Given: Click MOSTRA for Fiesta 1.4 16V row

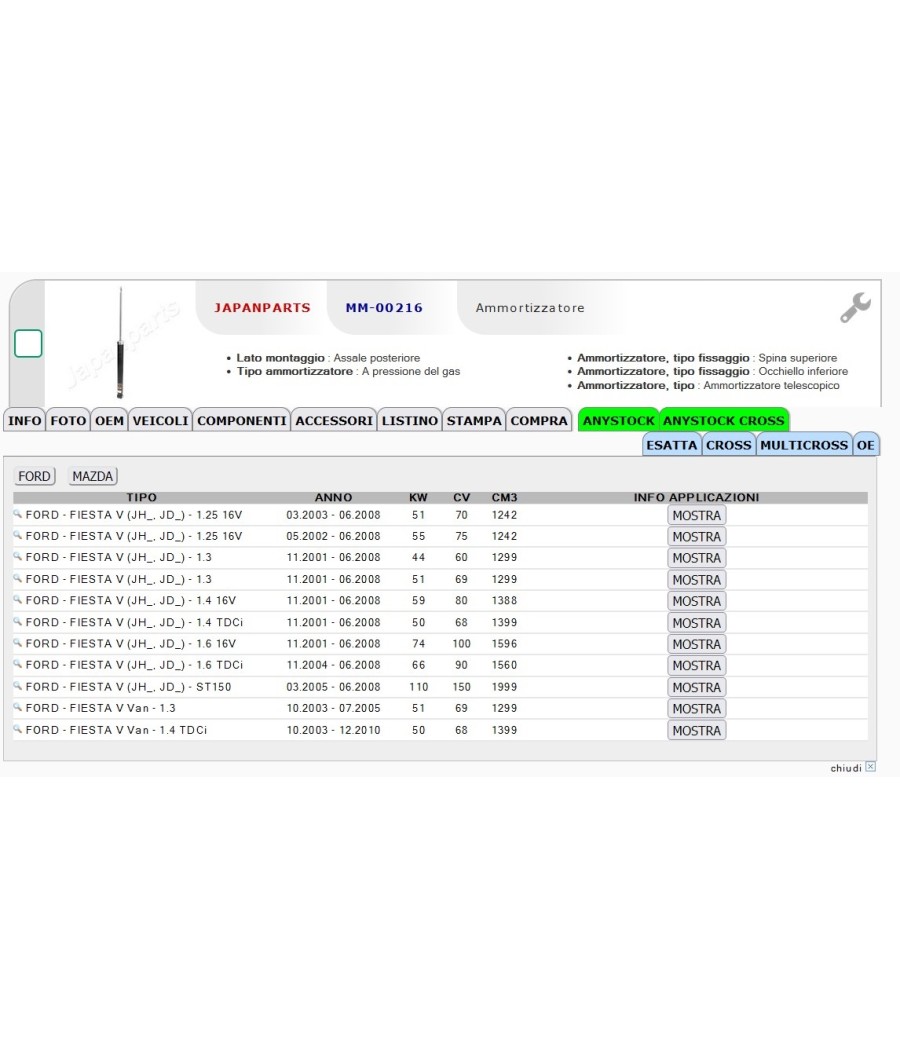Looking at the screenshot, I should [696, 601].
